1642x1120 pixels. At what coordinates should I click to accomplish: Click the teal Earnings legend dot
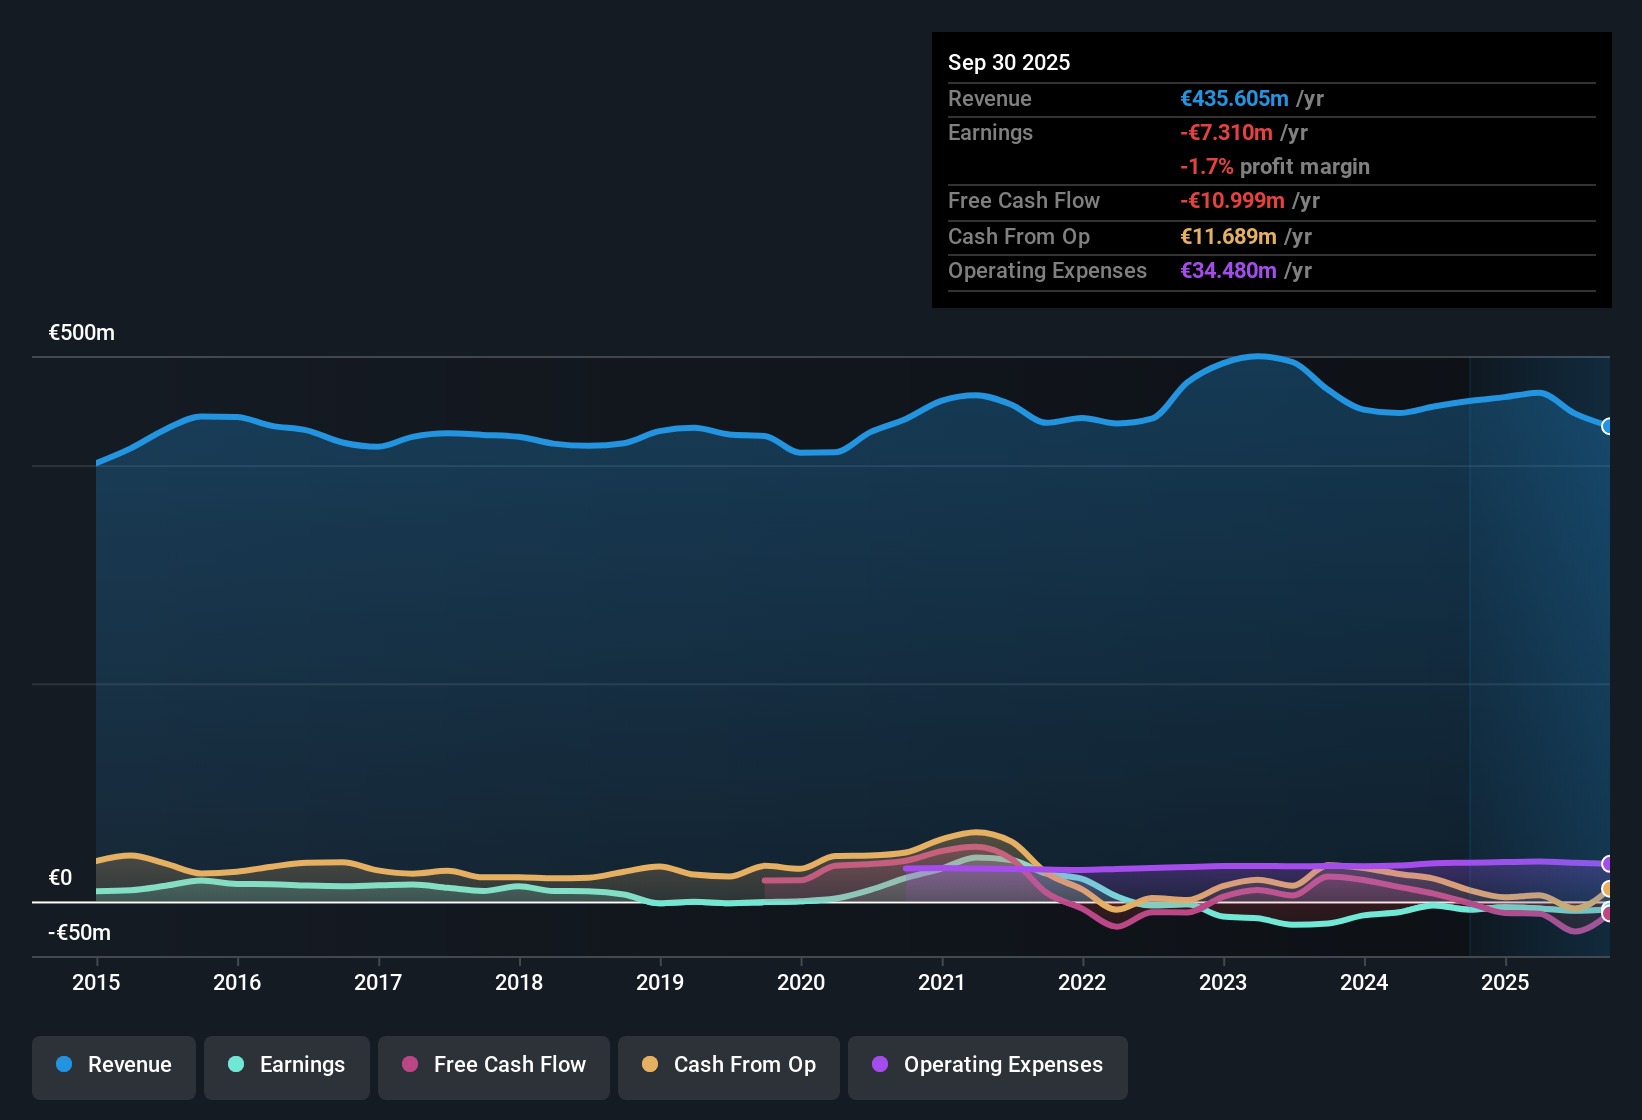point(236,1064)
